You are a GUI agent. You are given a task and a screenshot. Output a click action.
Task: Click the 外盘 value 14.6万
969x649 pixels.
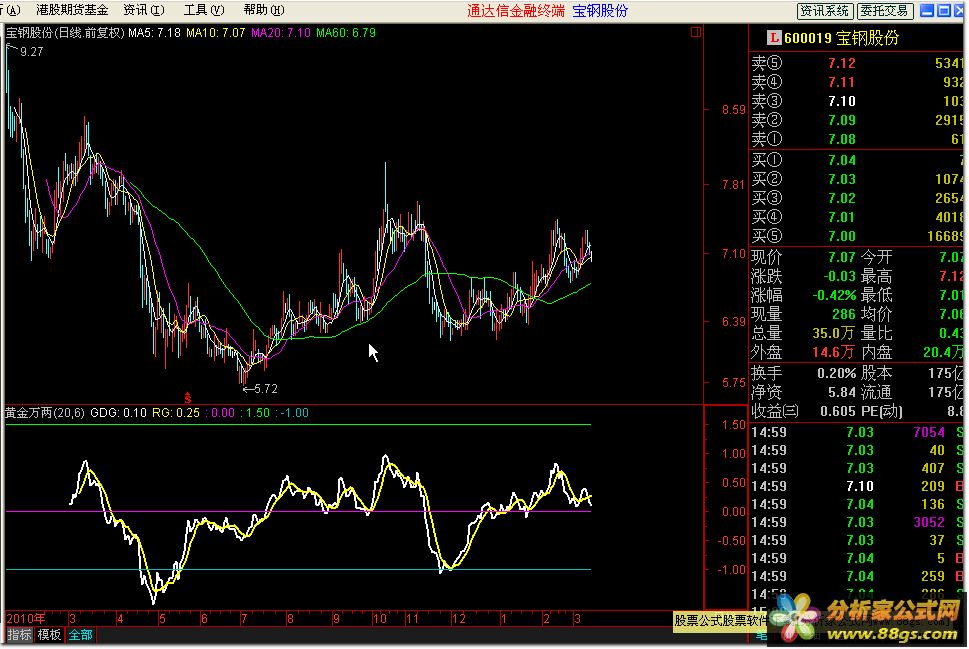pos(833,352)
